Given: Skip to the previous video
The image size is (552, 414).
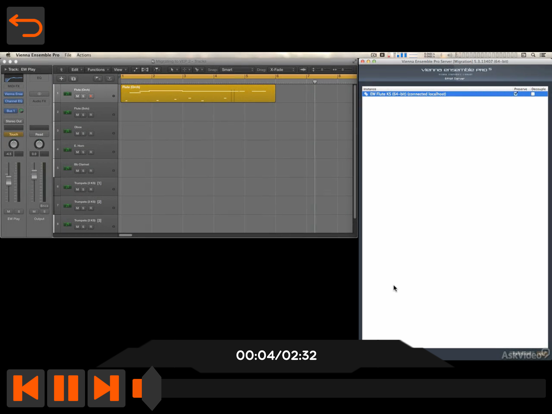Looking at the screenshot, I should 26,388.
